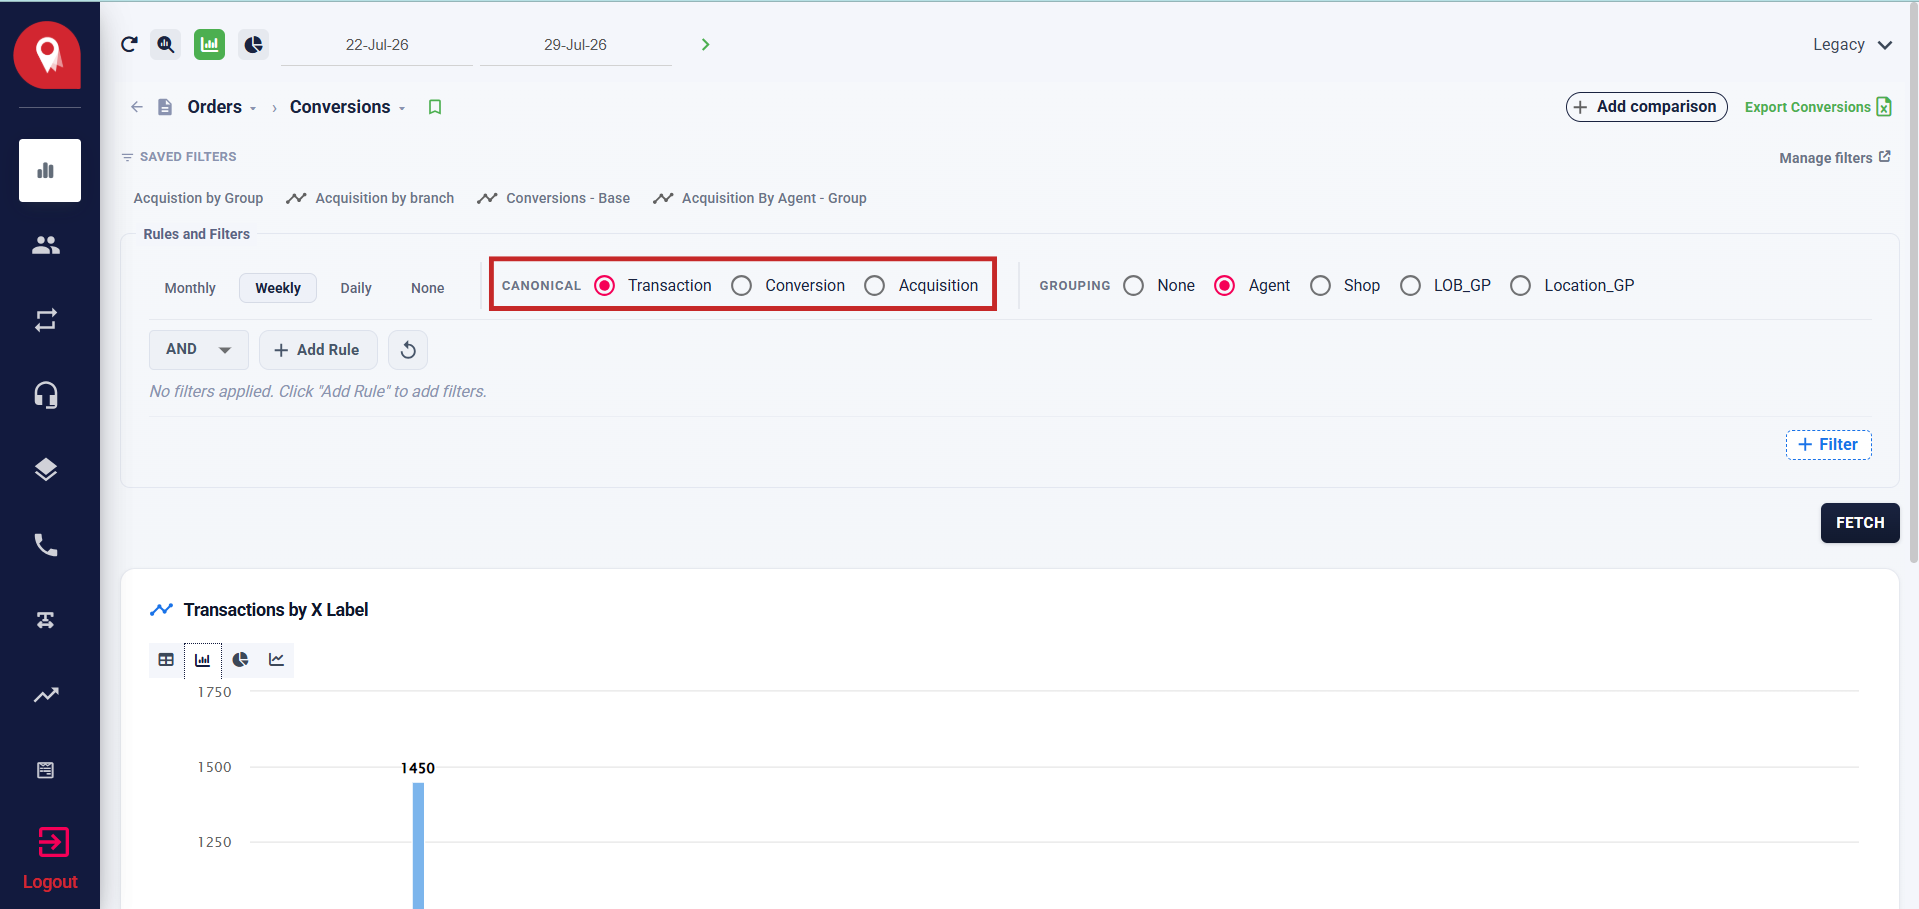The image size is (1919, 909).
Task: Bookmark the current Conversions view
Action: pos(435,107)
